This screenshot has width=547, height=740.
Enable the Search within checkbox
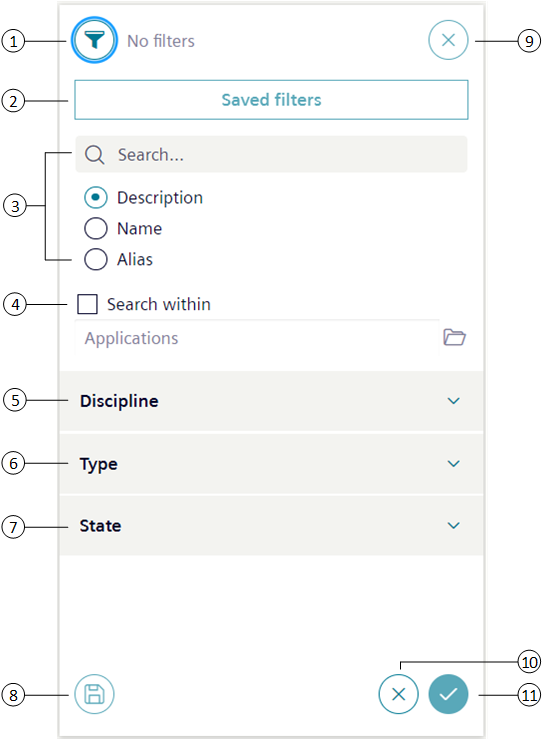[x=87, y=304]
